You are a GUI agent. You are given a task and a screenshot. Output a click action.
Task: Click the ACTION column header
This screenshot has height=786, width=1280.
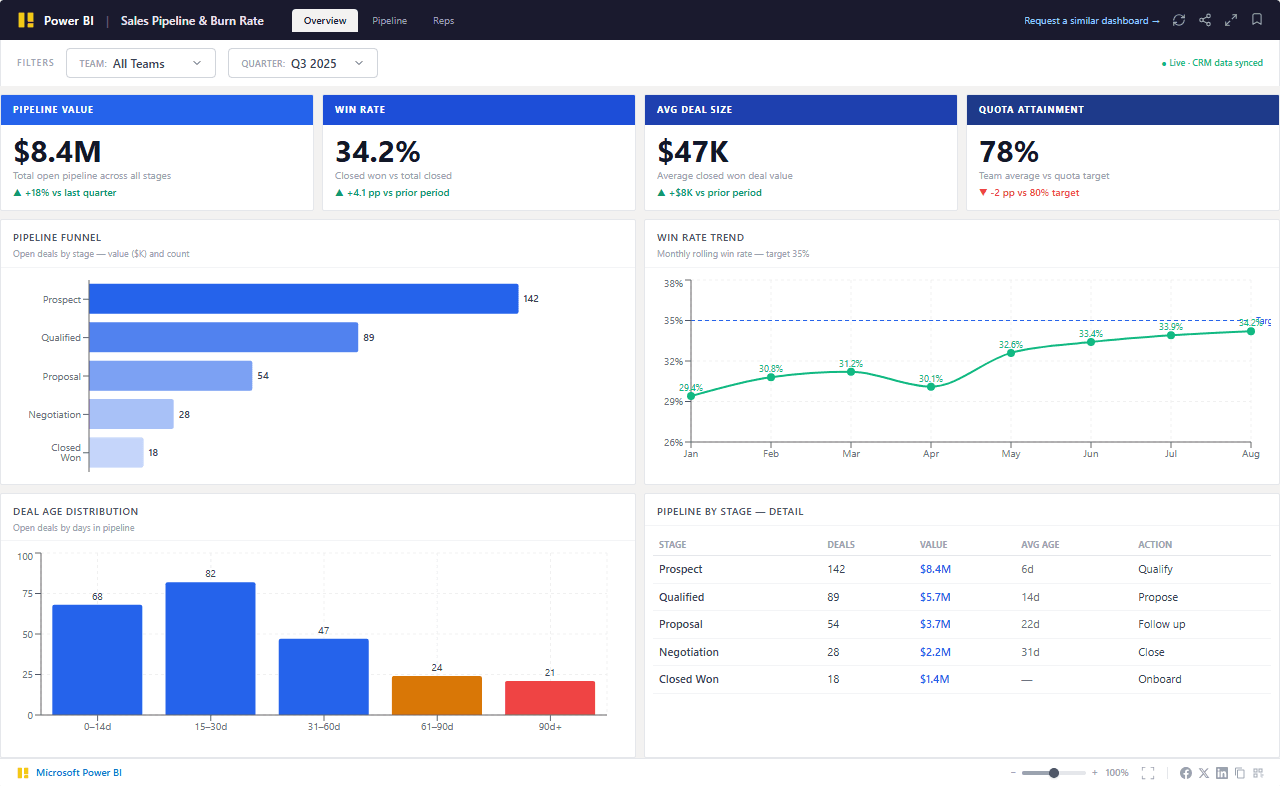1155,545
